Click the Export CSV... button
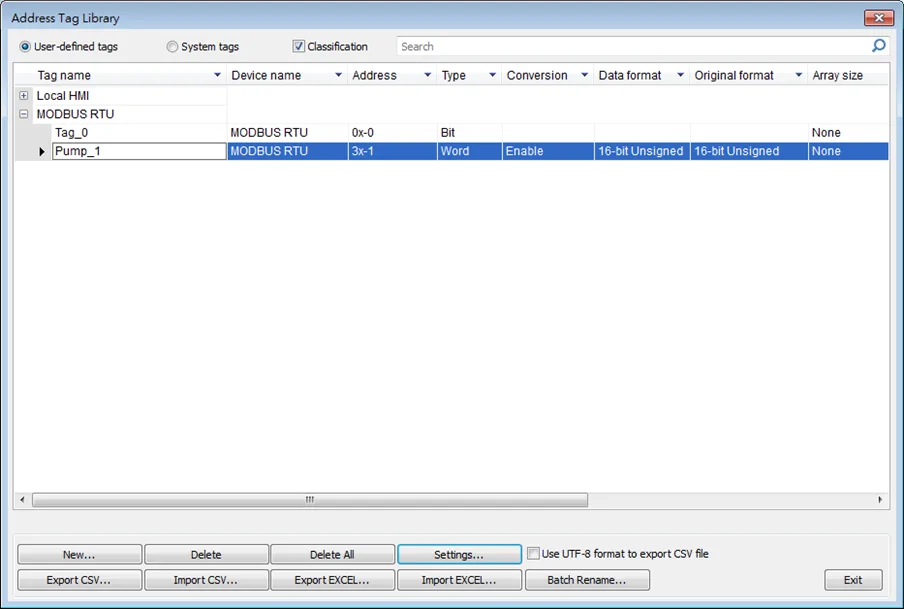The image size is (904, 609). click(x=80, y=580)
